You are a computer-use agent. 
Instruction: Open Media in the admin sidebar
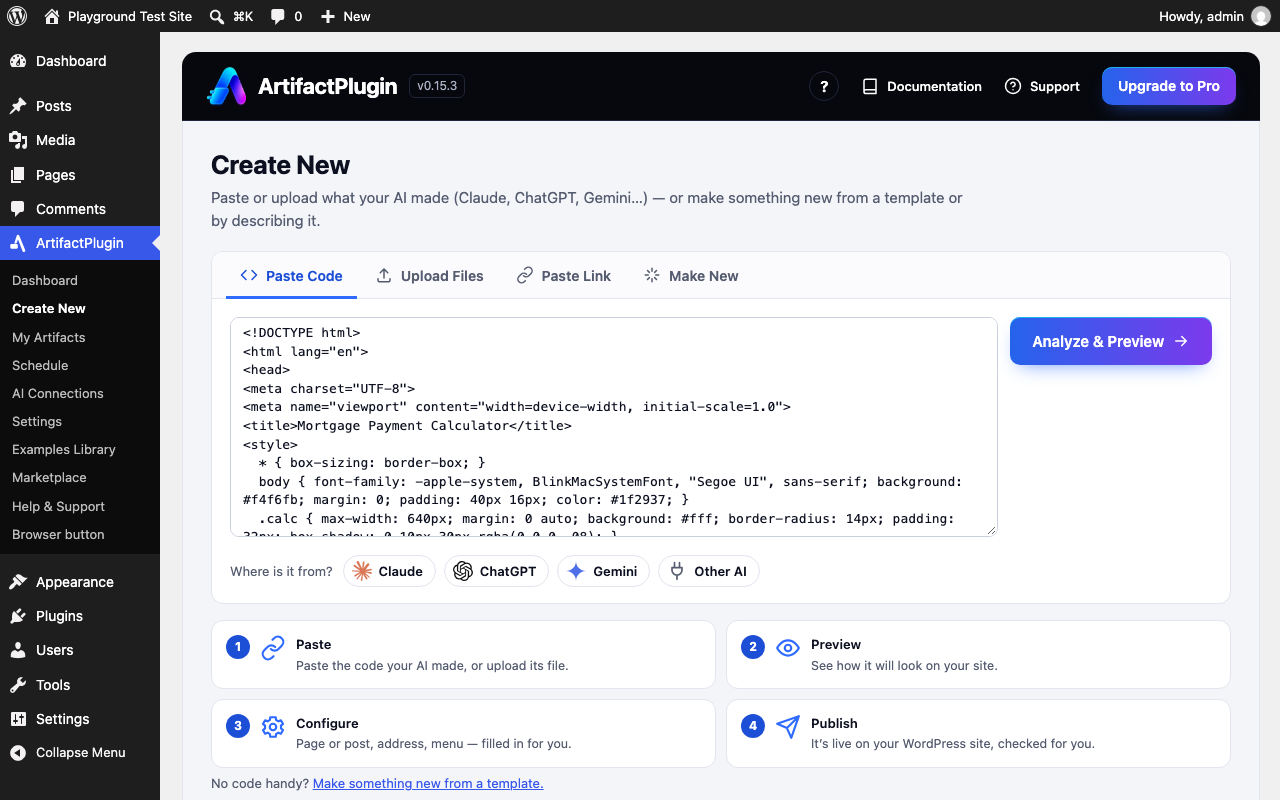pyautogui.click(x=80, y=140)
